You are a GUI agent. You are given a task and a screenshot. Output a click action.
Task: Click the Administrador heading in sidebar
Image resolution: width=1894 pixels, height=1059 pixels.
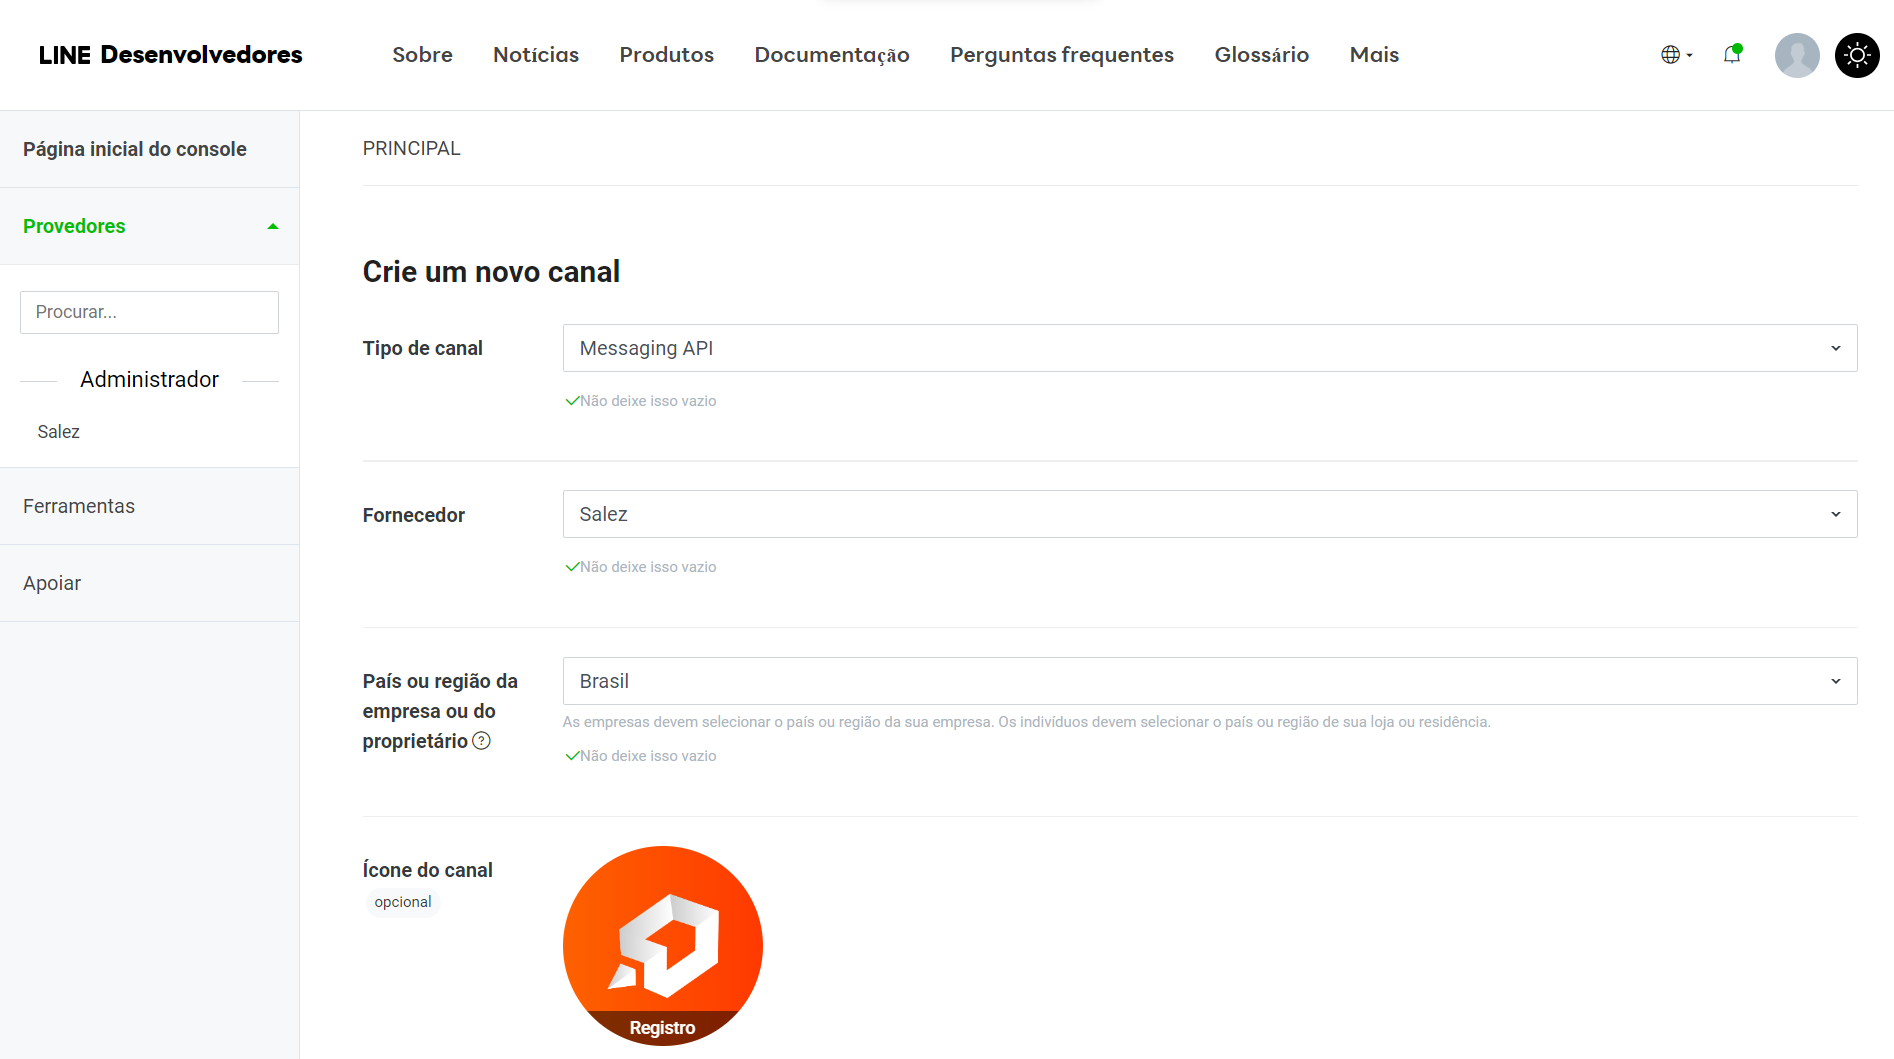click(149, 380)
